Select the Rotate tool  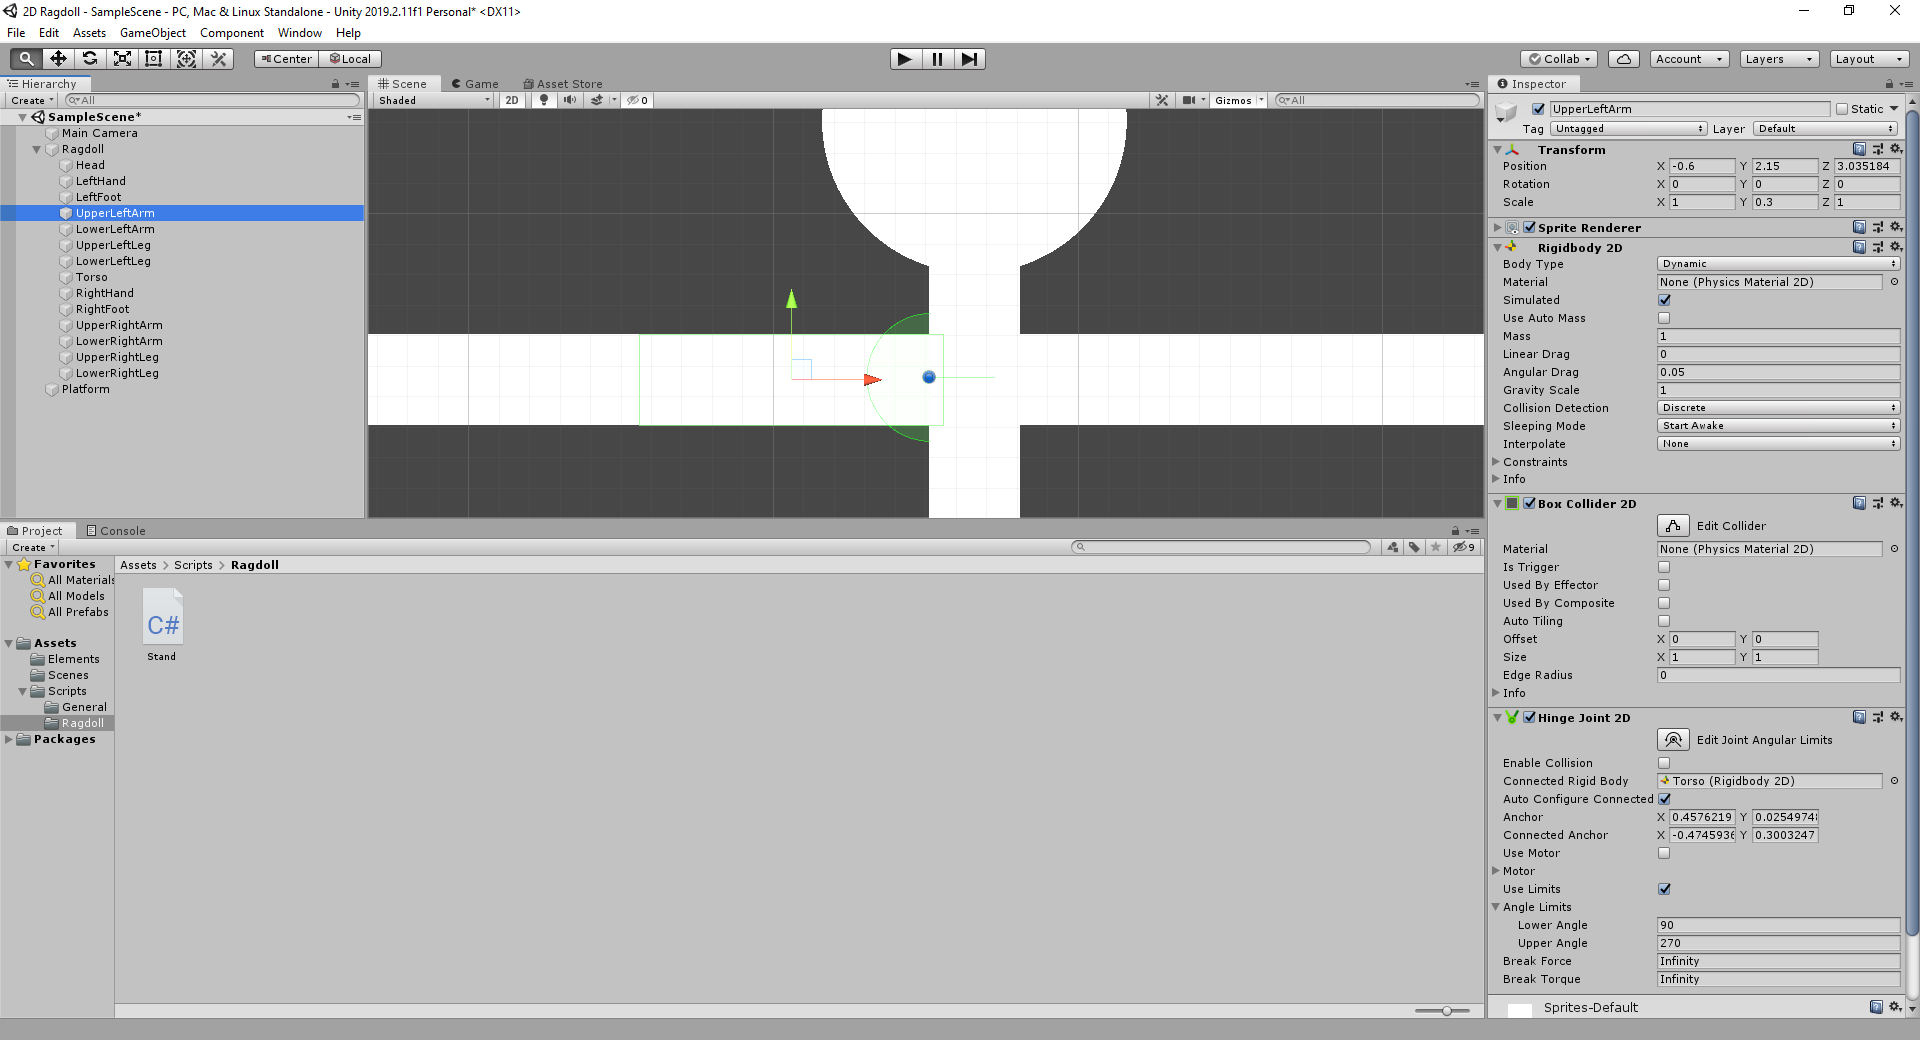[x=90, y=59]
